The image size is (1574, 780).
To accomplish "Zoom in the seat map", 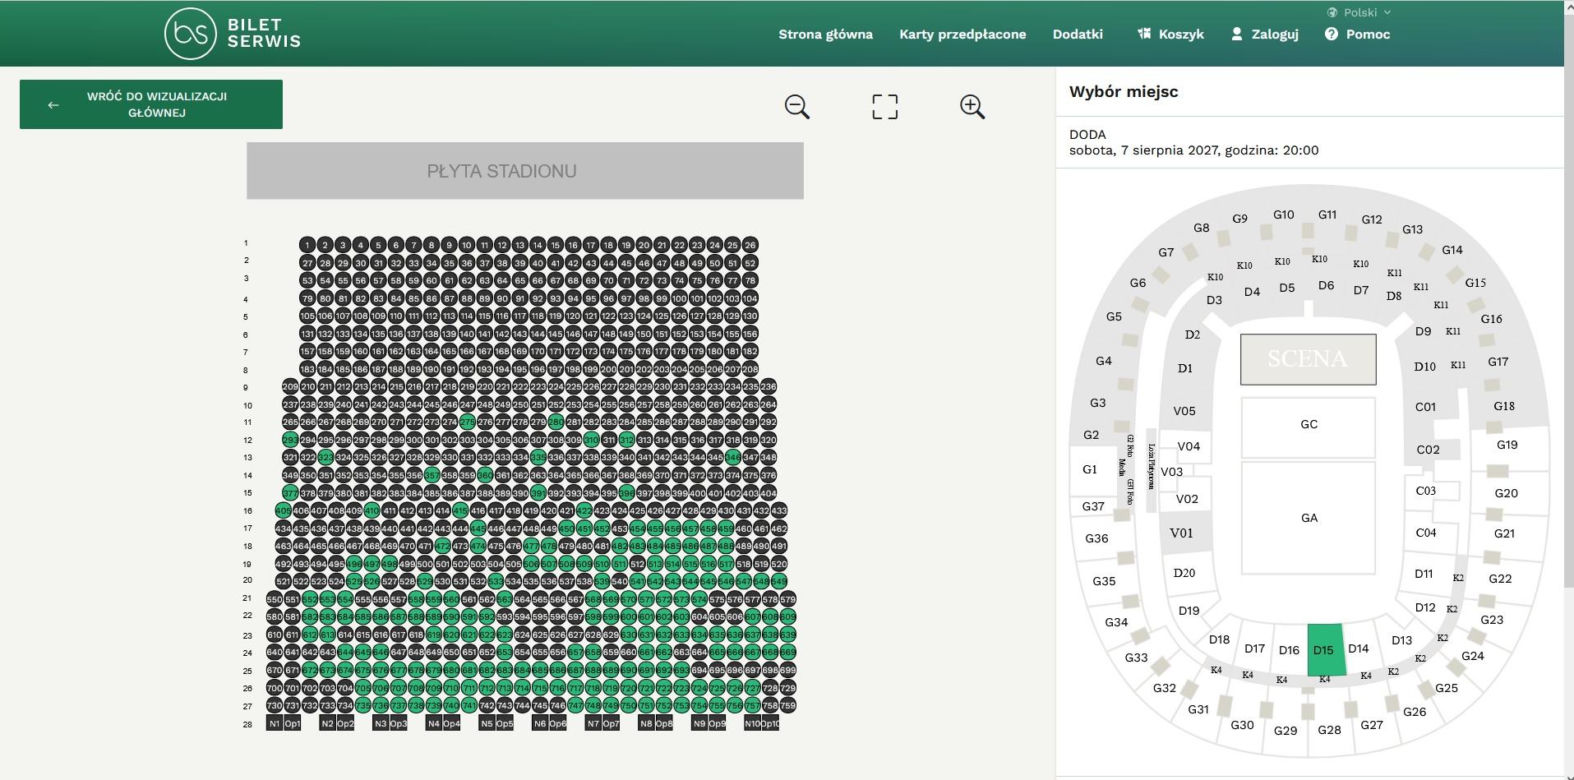I will pyautogui.click(x=972, y=106).
